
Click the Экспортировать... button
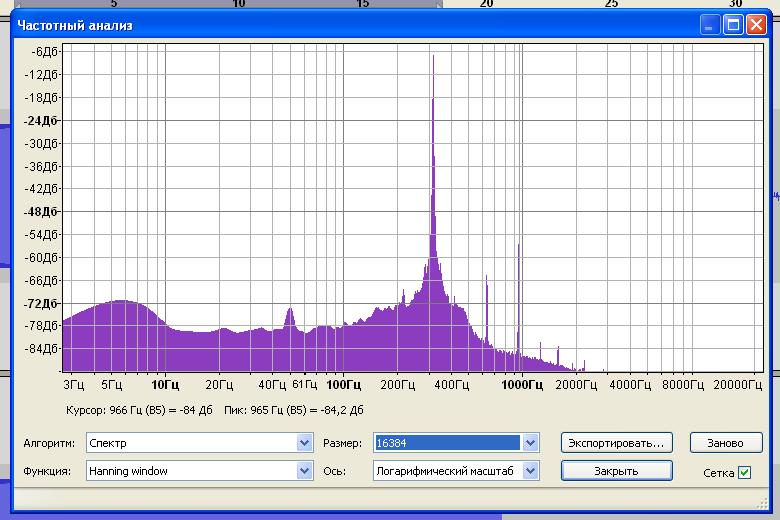click(616, 442)
